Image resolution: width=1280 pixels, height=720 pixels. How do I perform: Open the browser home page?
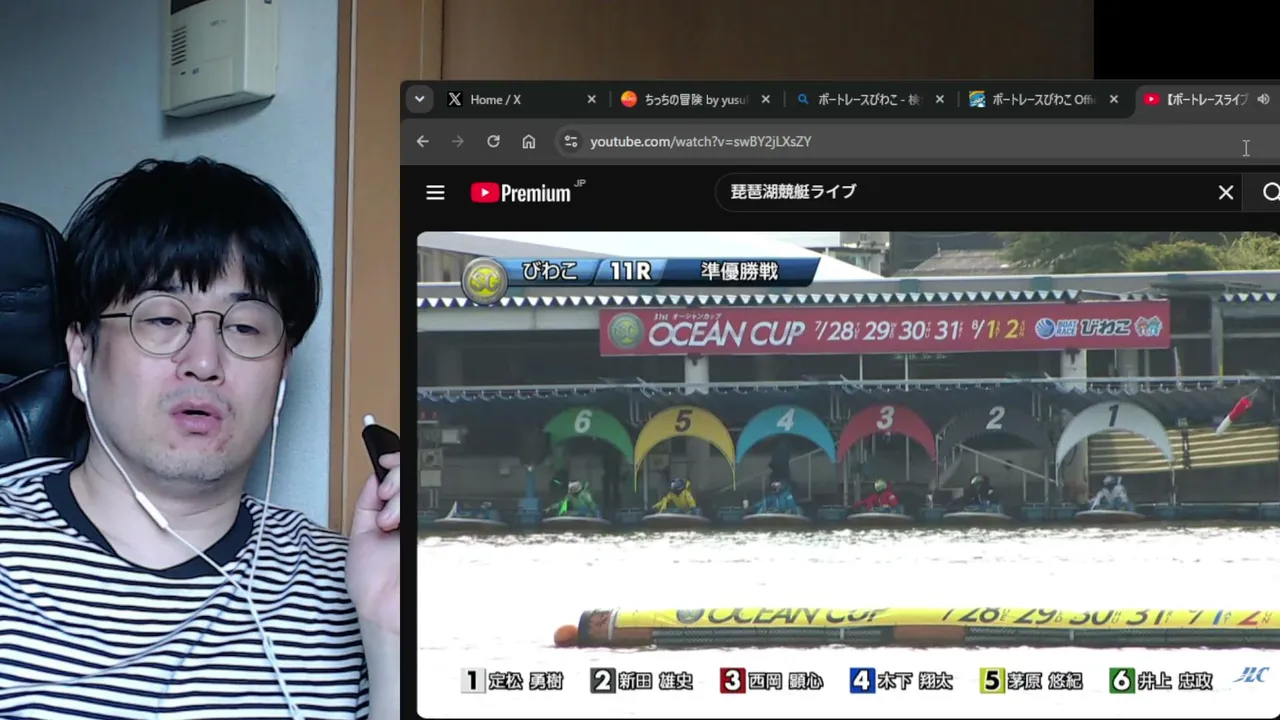529,142
